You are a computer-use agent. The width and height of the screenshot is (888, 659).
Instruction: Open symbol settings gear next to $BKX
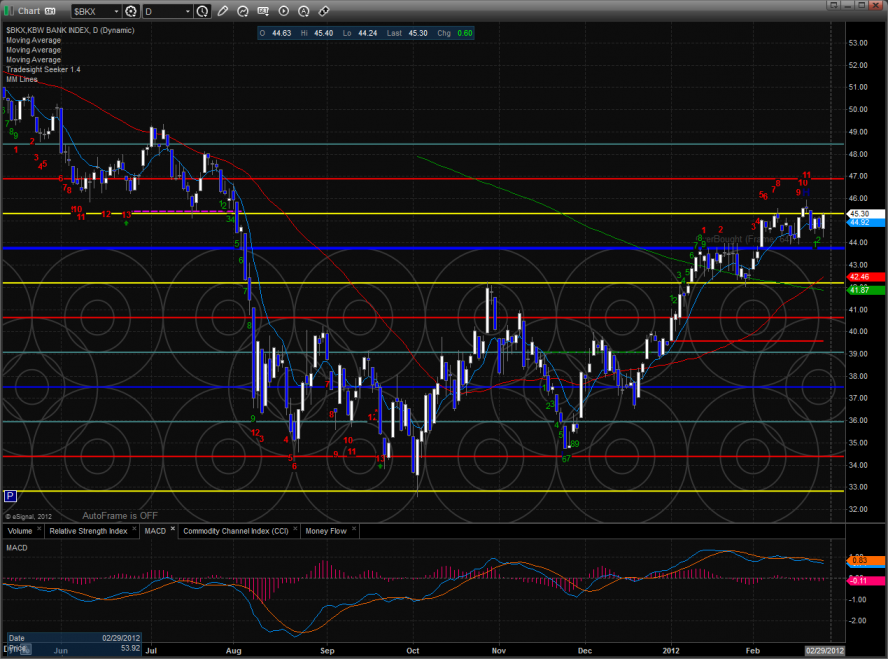(130, 11)
